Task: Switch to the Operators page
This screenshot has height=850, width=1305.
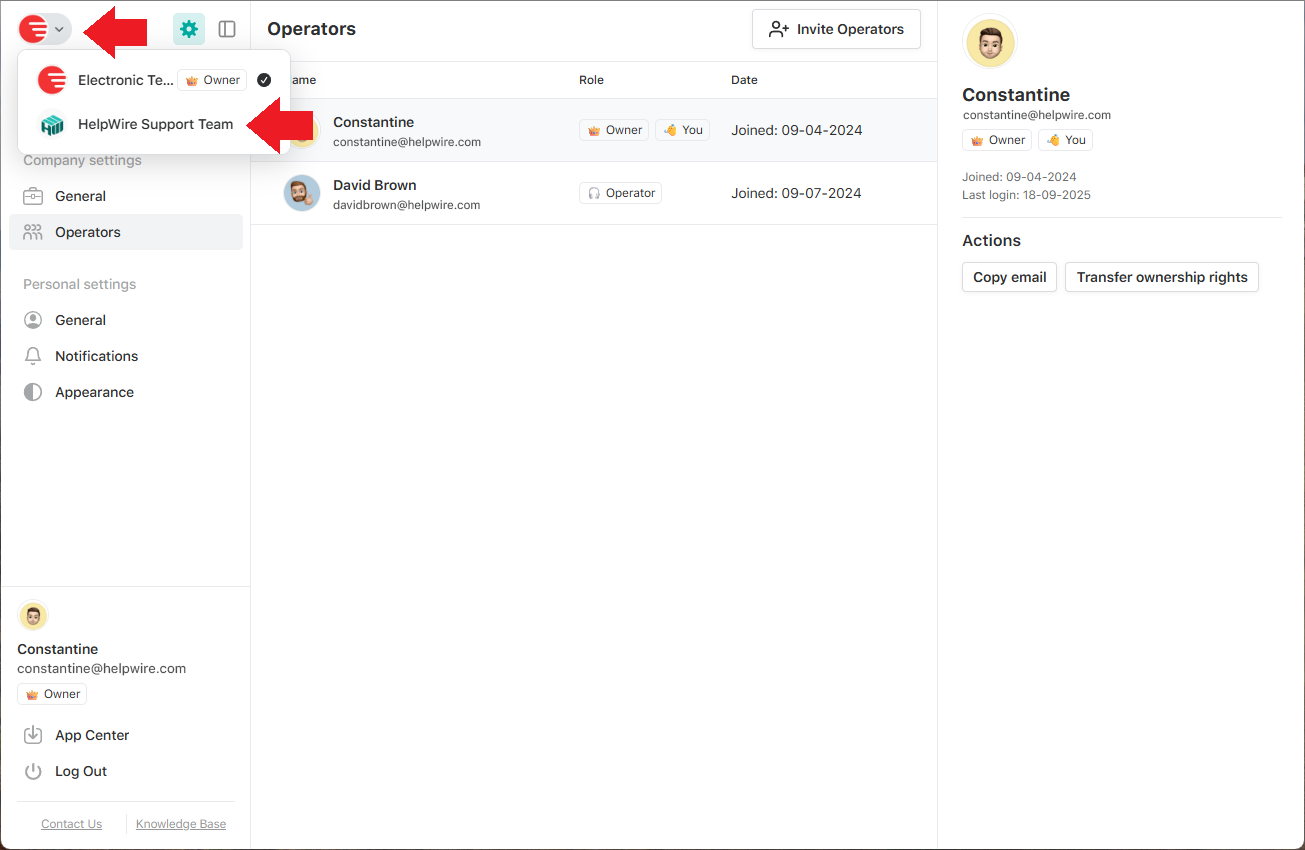Action: click(90, 231)
